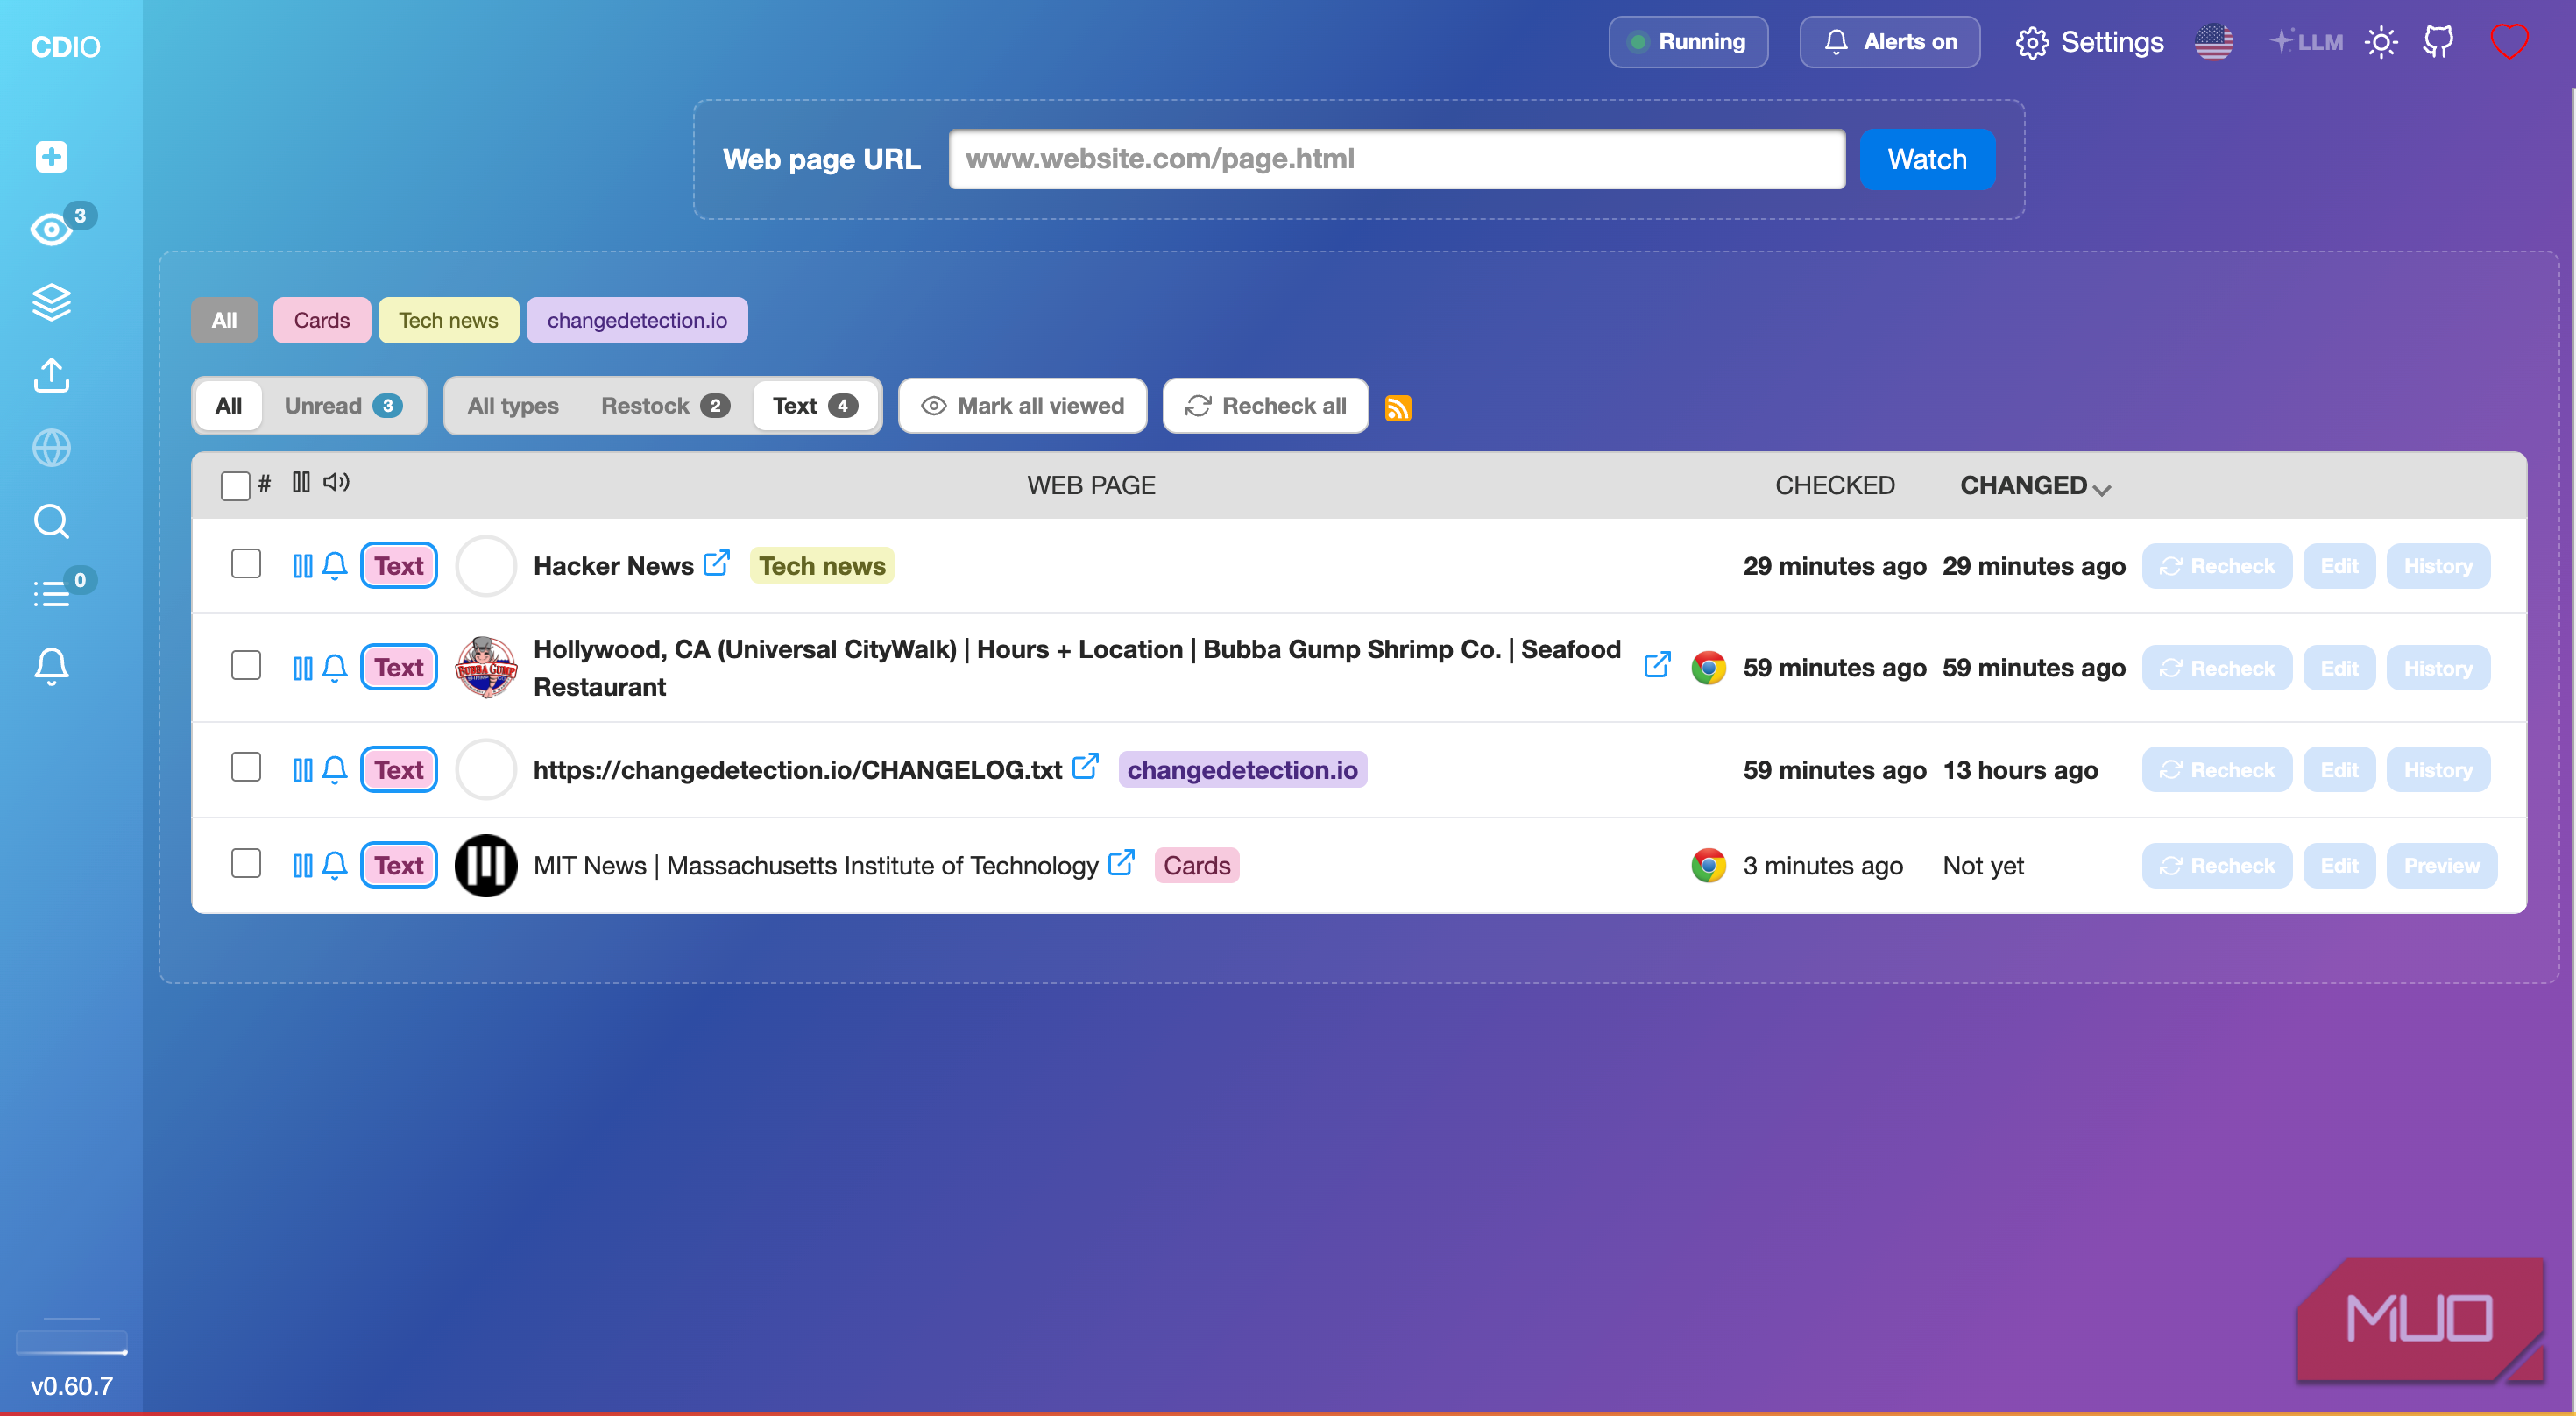Screen dimensions: 2576x1416
Task: Sort by the WEB PAGE column header
Action: point(1091,486)
